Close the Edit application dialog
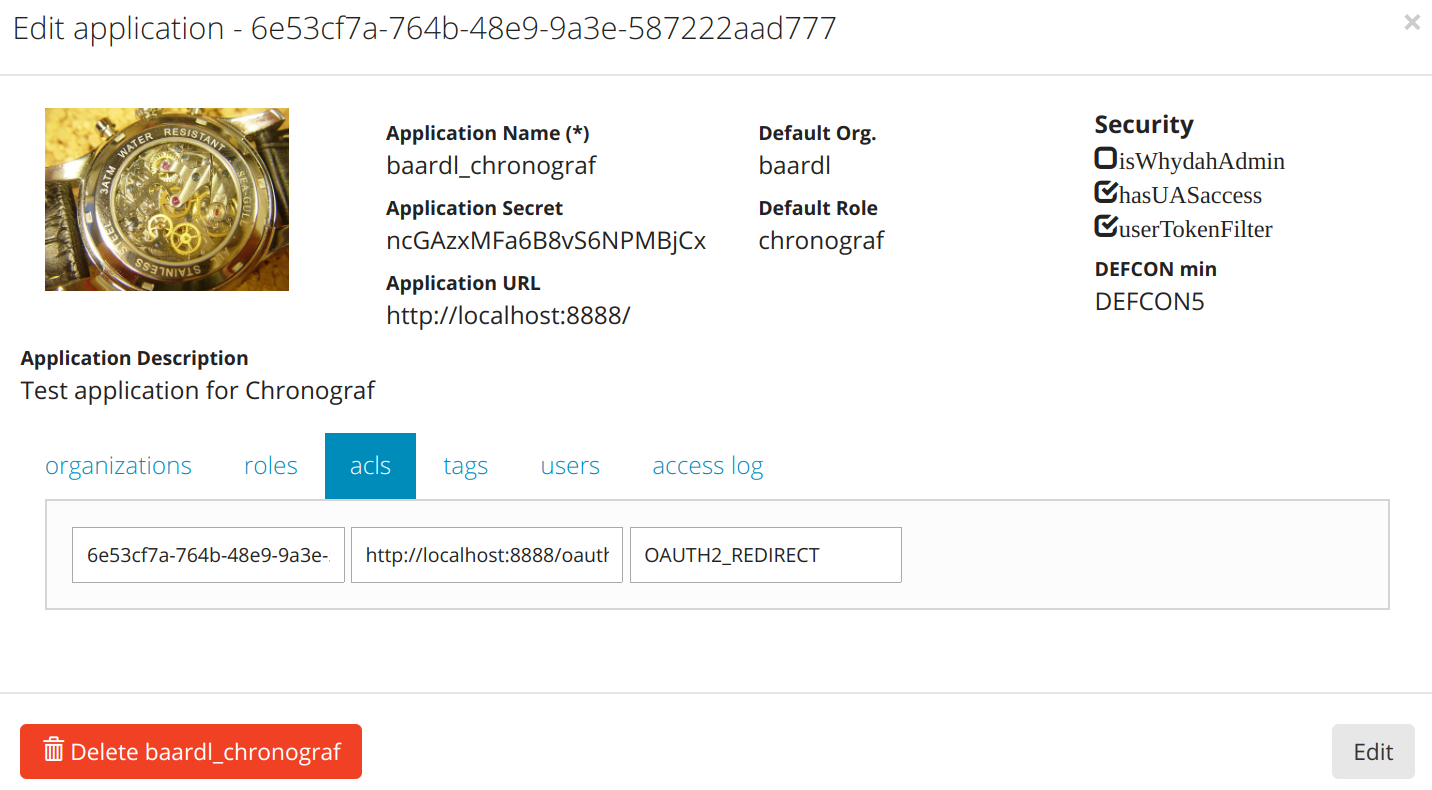Image resolution: width=1432 pixels, height=790 pixels. (x=1411, y=22)
